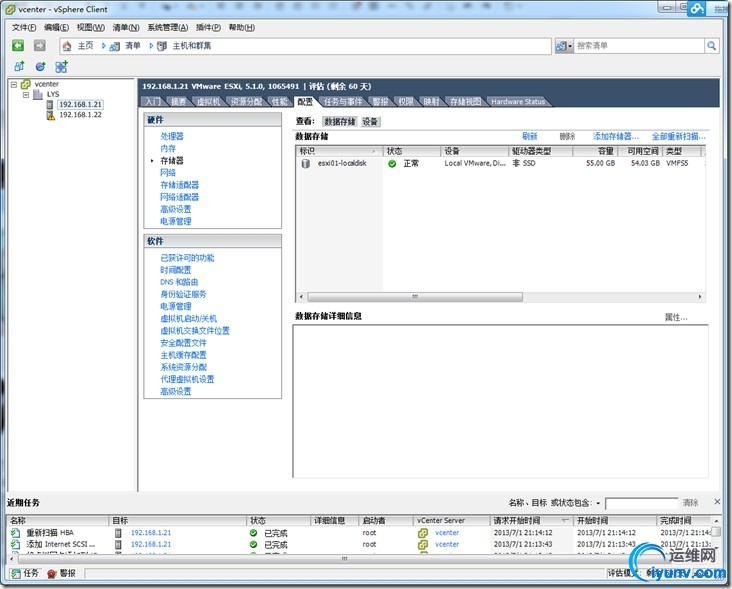Select the esxi01-localdisk datastore row
This screenshot has width=732, height=589.
tap(501, 163)
